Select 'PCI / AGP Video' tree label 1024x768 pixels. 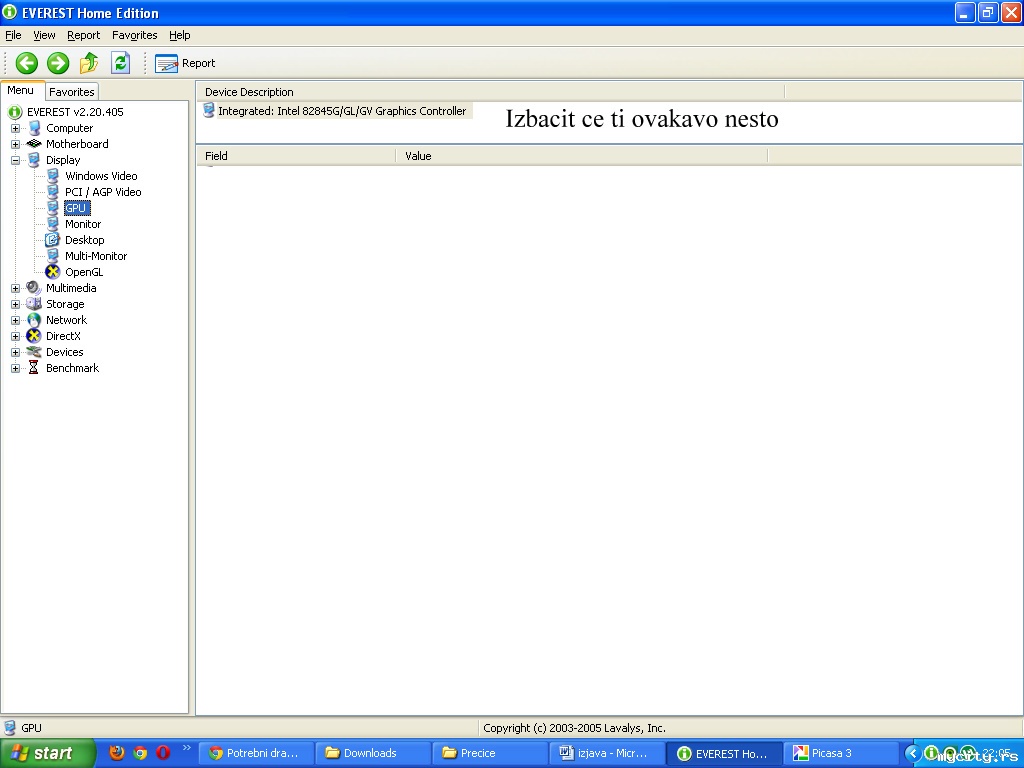click(103, 192)
